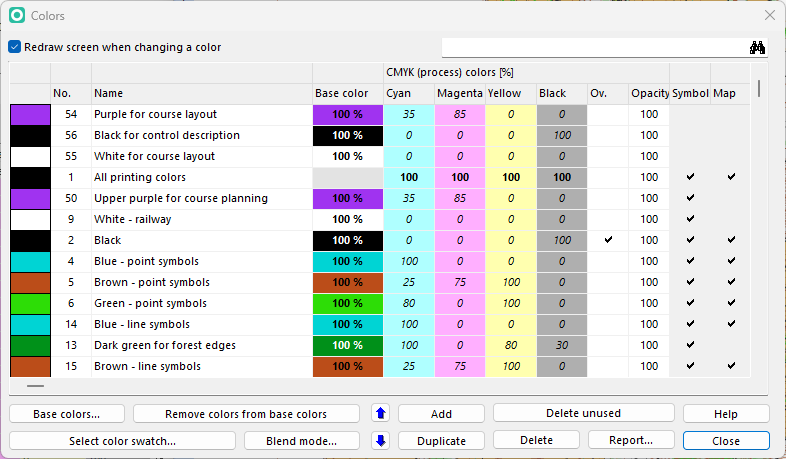Click Magenta value 75 in Brown - point symbols
Viewport: 786px width, 459px height.
(x=460, y=283)
